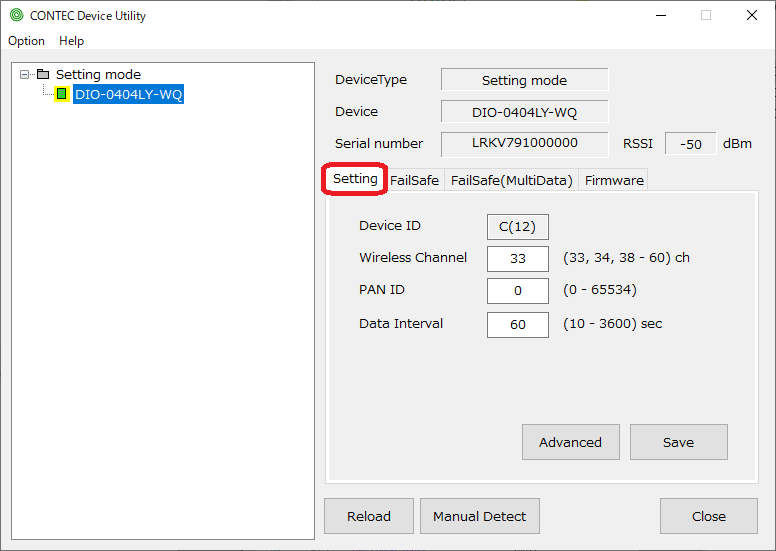
Task: Select the Setting mode tree label
Action: [x=98, y=74]
